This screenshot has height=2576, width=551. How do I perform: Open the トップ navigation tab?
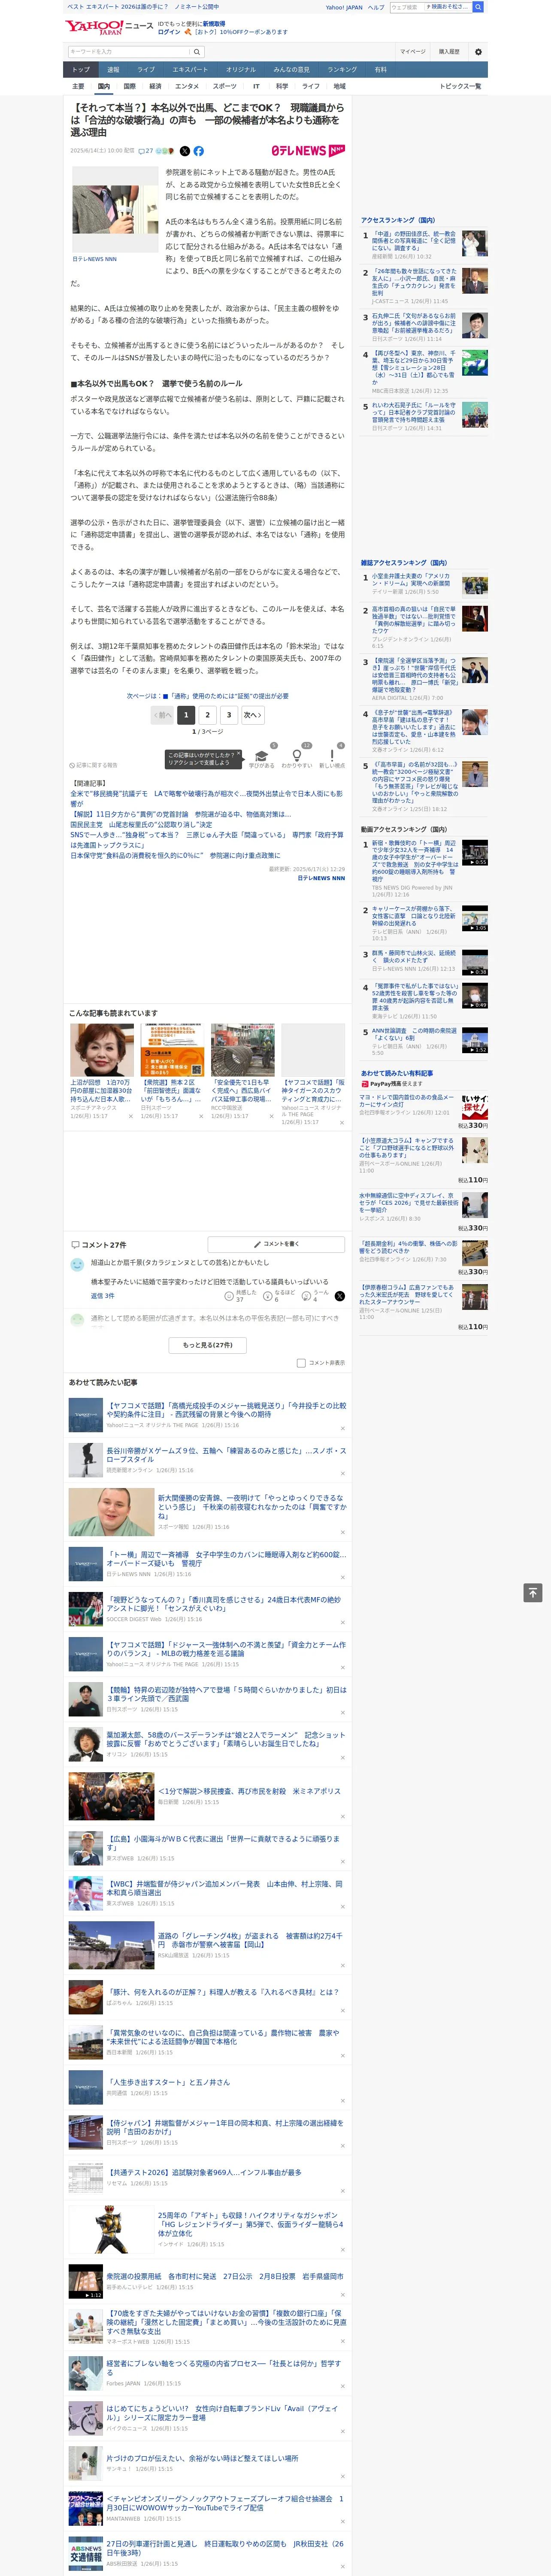click(81, 70)
